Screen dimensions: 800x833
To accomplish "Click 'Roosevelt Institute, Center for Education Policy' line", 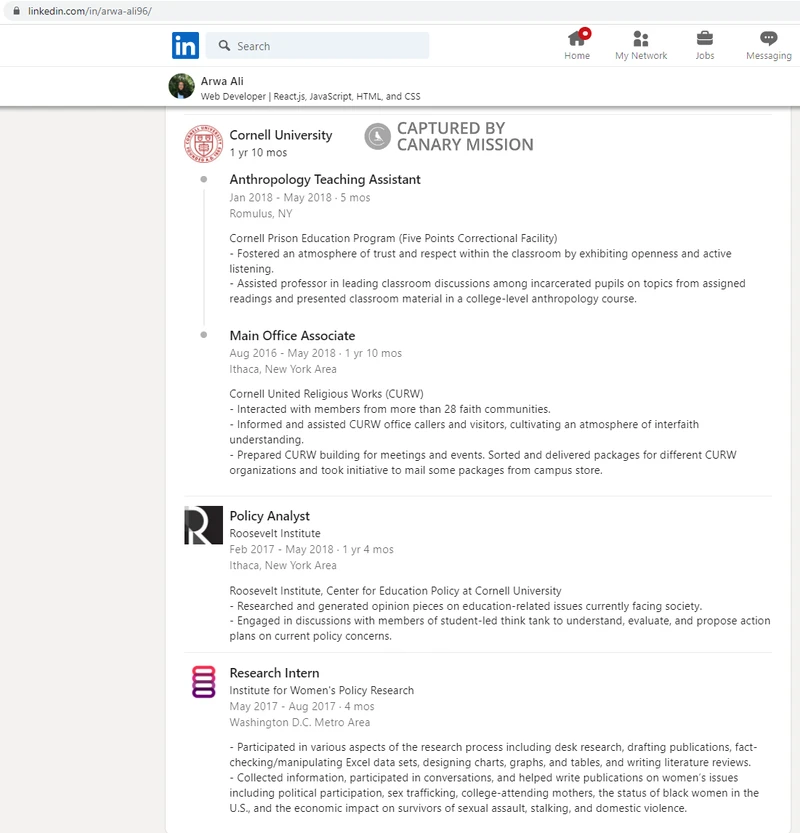I will (x=395, y=591).
